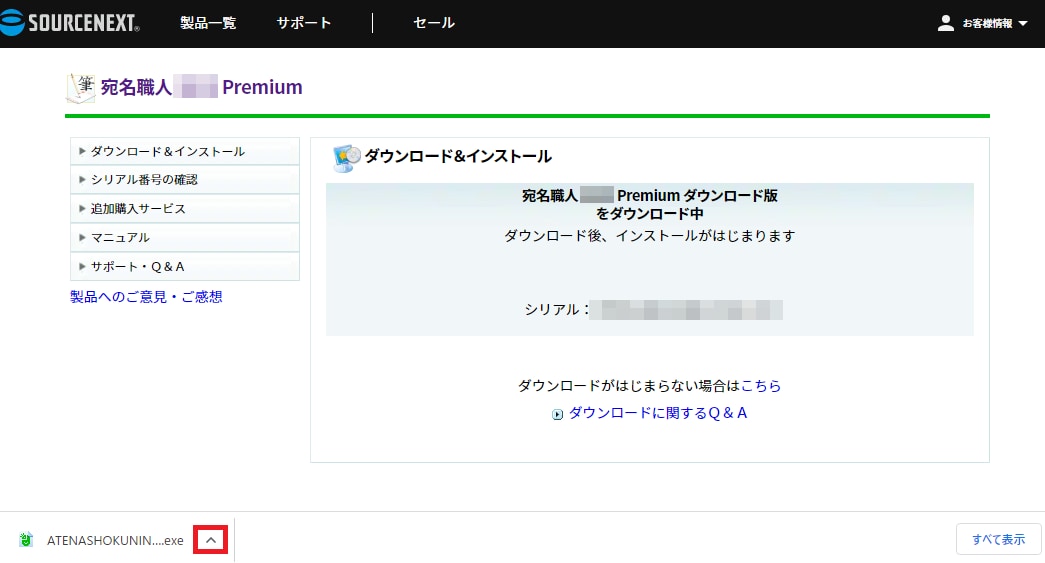1045x563 pixels.
Task: Click the downloaded exe file icon
Action: click(26, 540)
